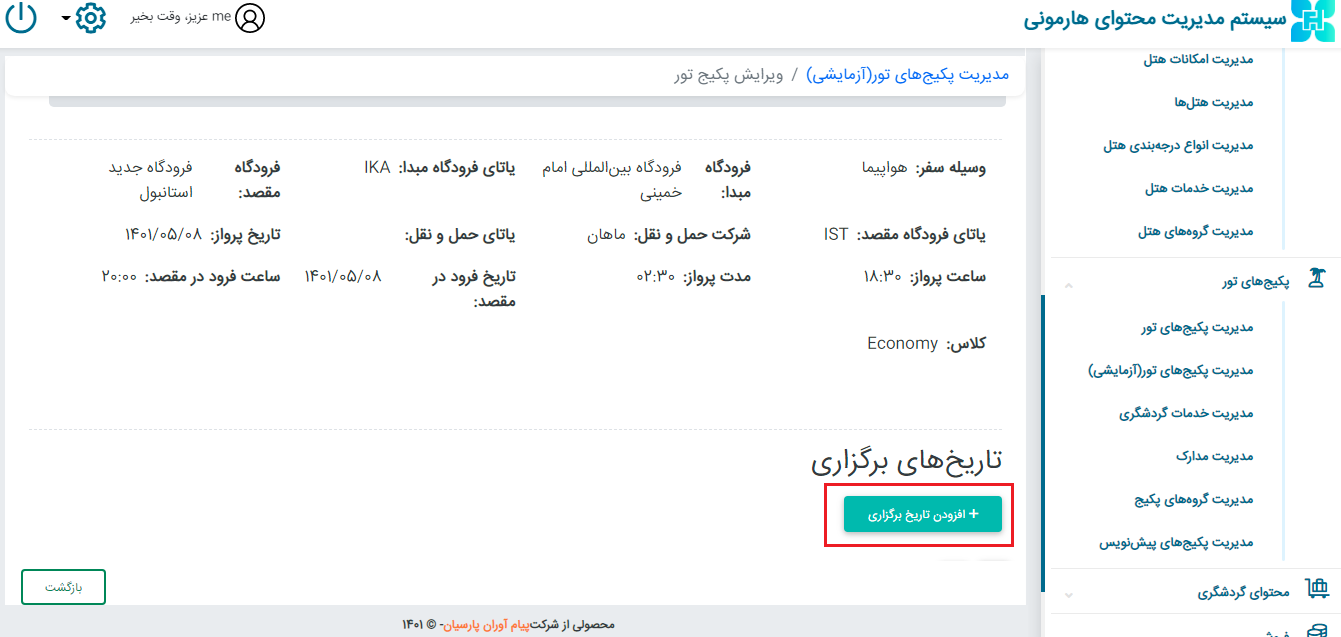Image resolution: width=1341 pixels, height=637 pixels.
Task: Select مدیریت انواع درجه‌بندی هتل
Action: pyautogui.click(x=1178, y=146)
